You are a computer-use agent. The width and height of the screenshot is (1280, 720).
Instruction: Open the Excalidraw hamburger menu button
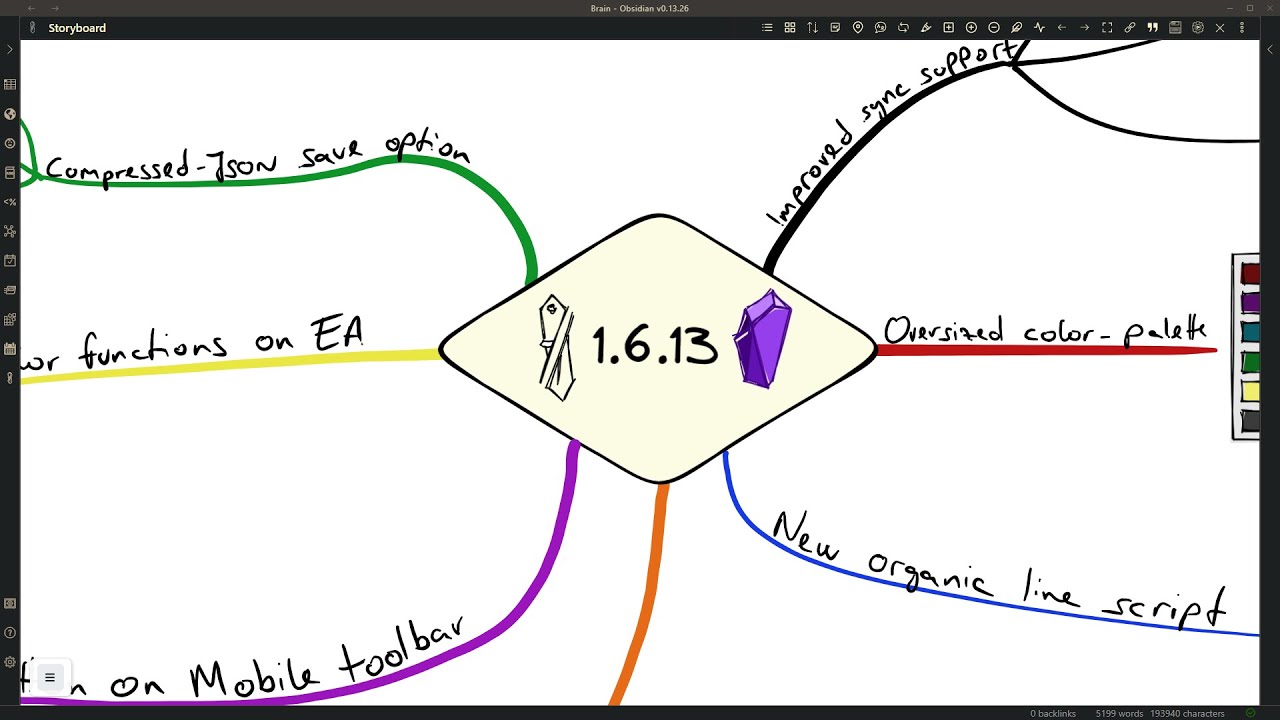pos(50,677)
